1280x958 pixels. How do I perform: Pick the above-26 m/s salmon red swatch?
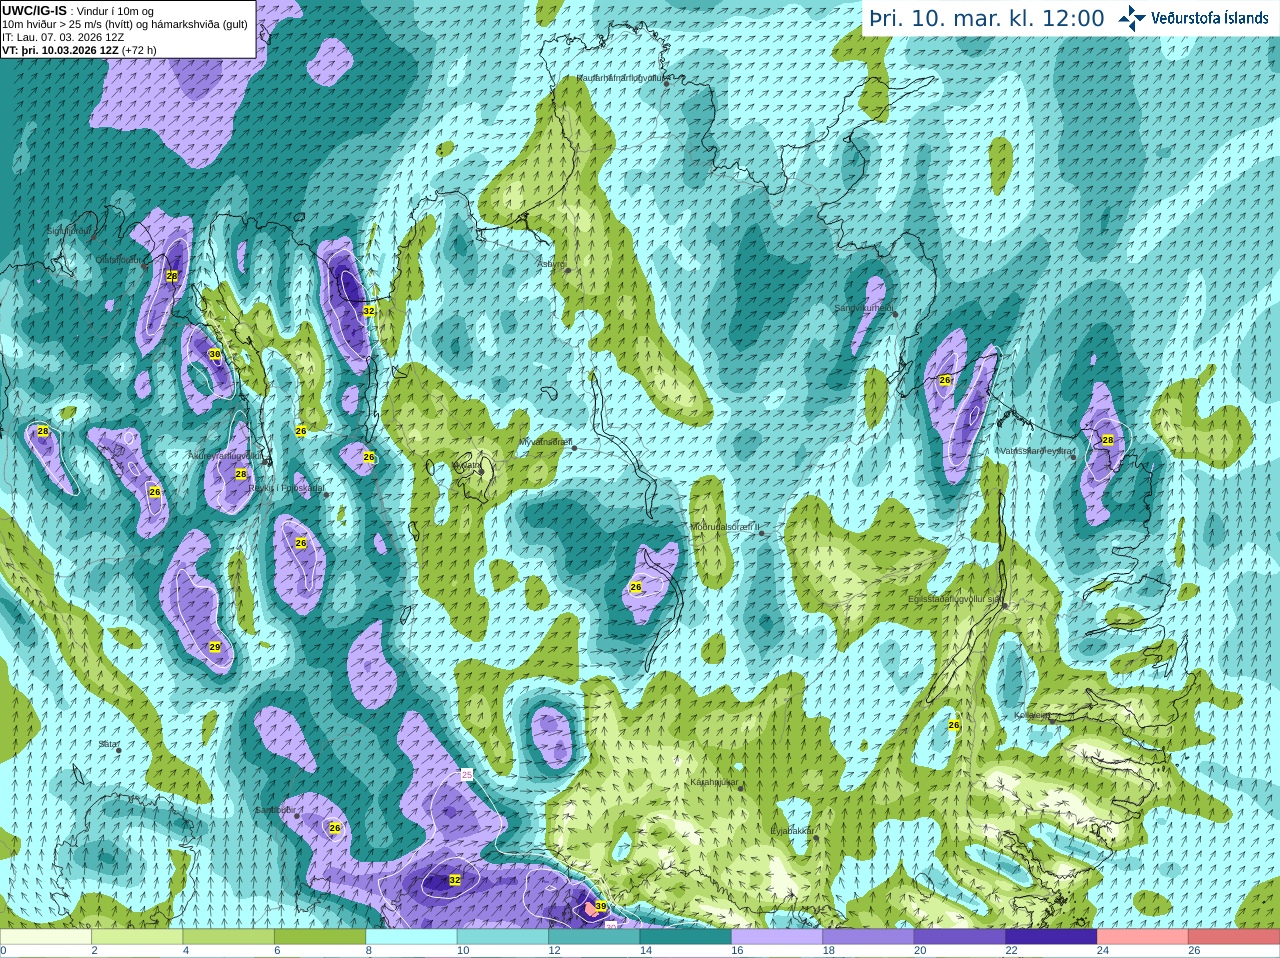tap(1234, 937)
